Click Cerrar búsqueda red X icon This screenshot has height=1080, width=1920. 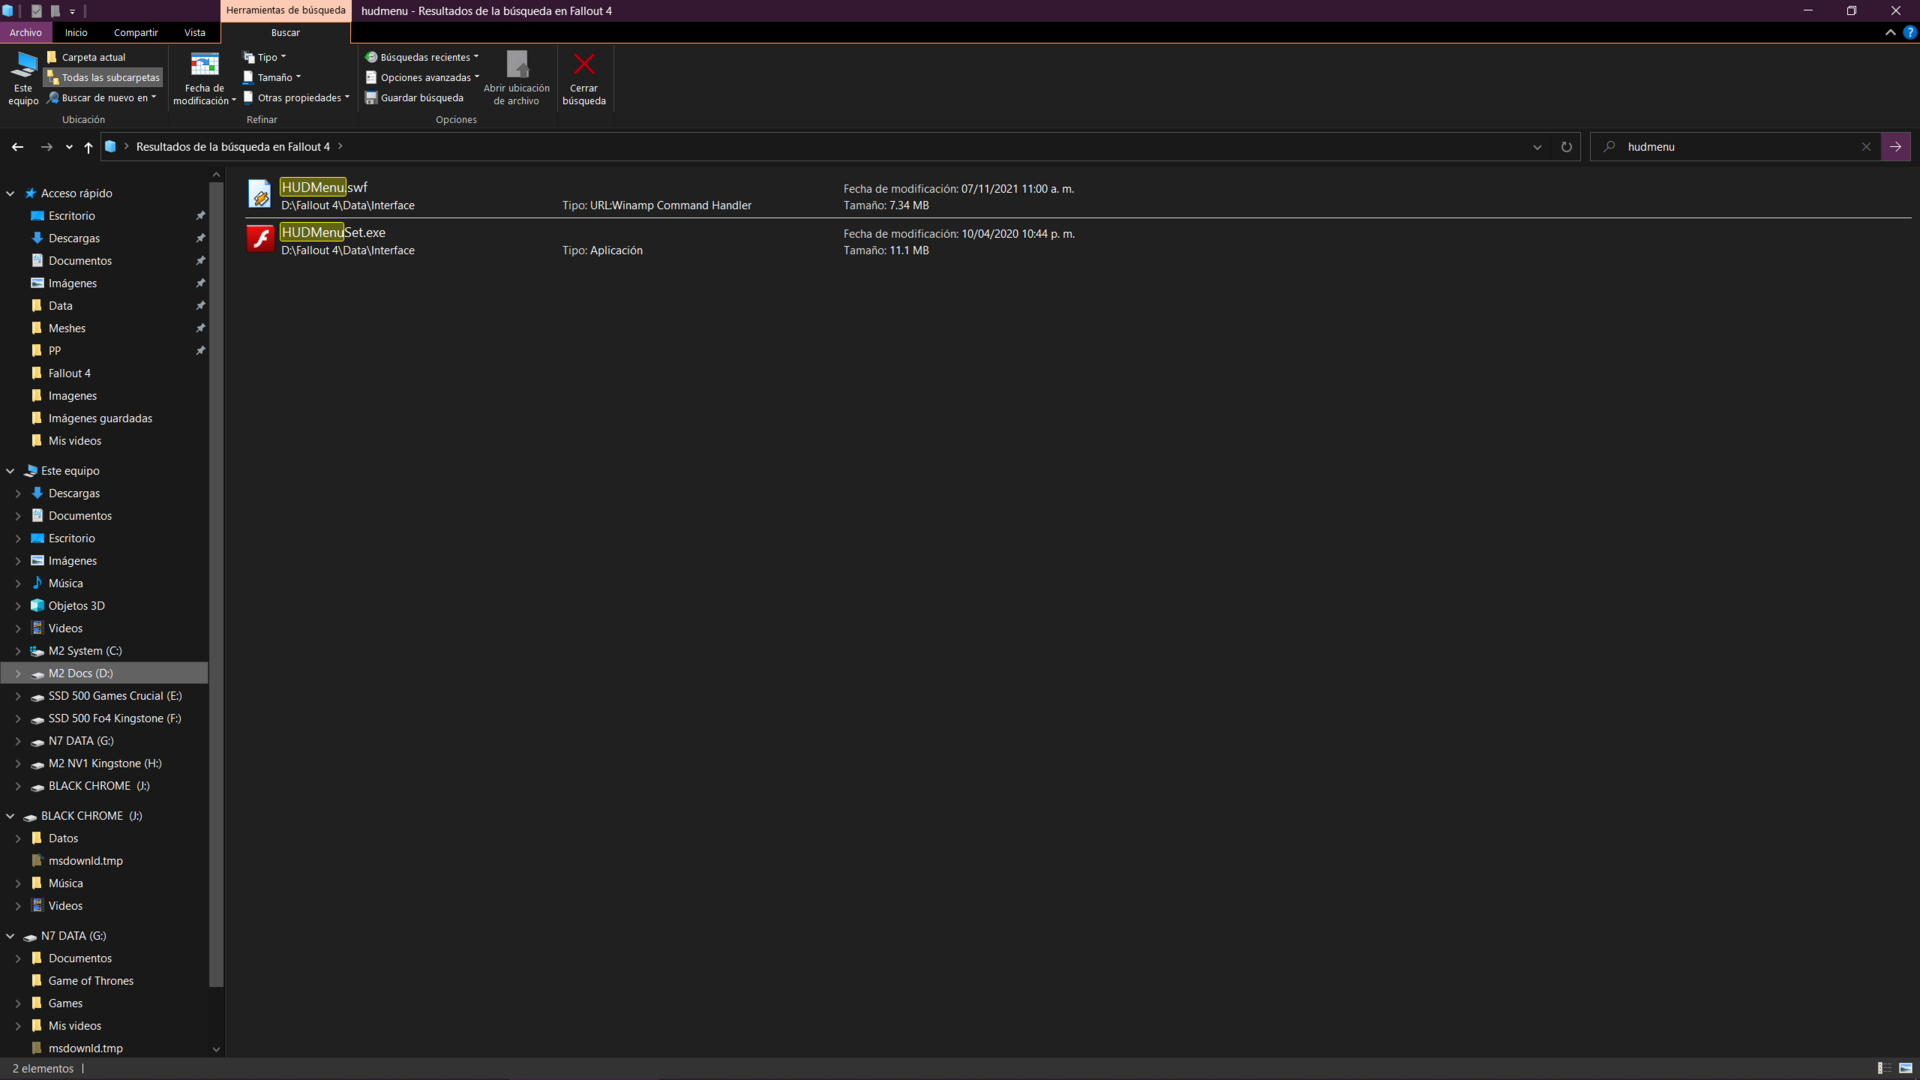584,65
